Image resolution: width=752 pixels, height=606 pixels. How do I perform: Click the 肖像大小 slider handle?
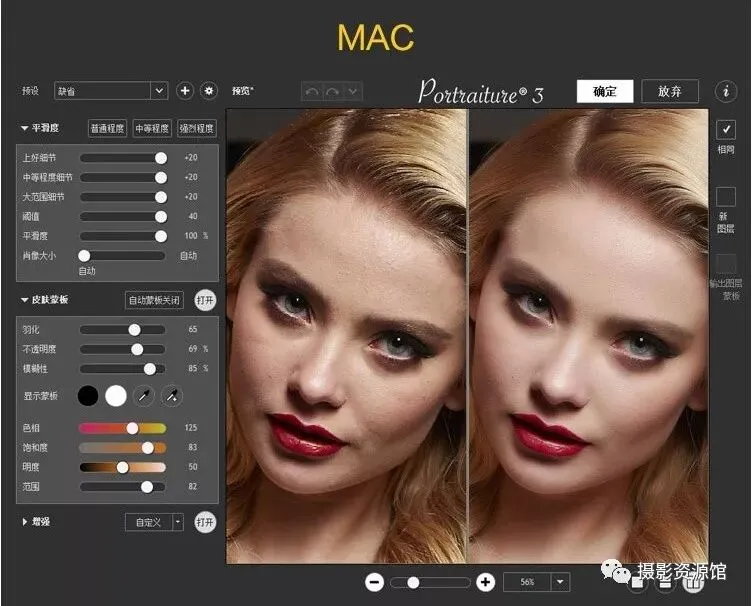[x=84, y=256]
